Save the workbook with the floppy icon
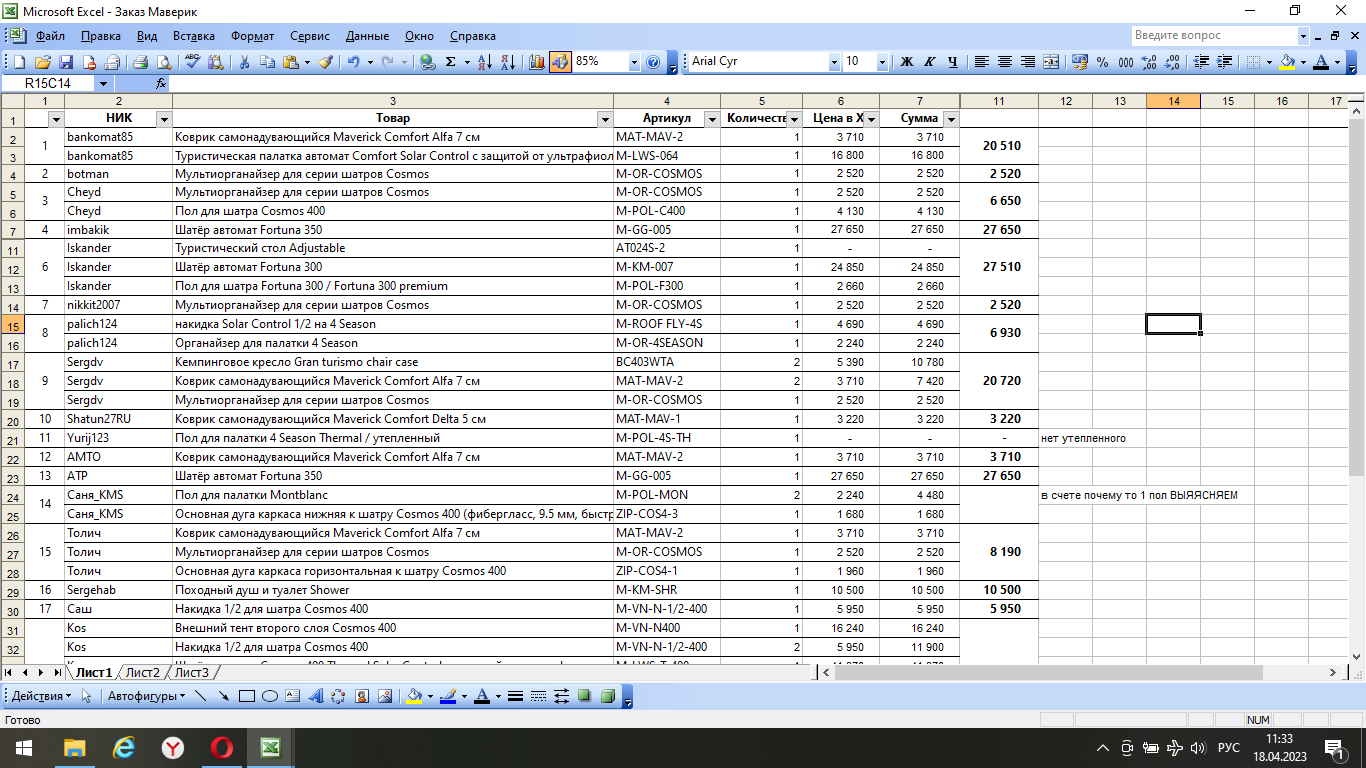Viewport: 1366px width, 768px height. click(66, 62)
